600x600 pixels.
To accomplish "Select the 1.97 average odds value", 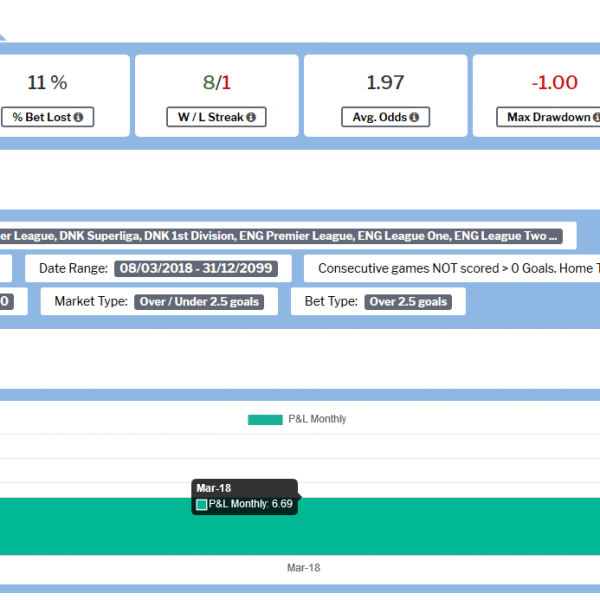I will point(385,82).
